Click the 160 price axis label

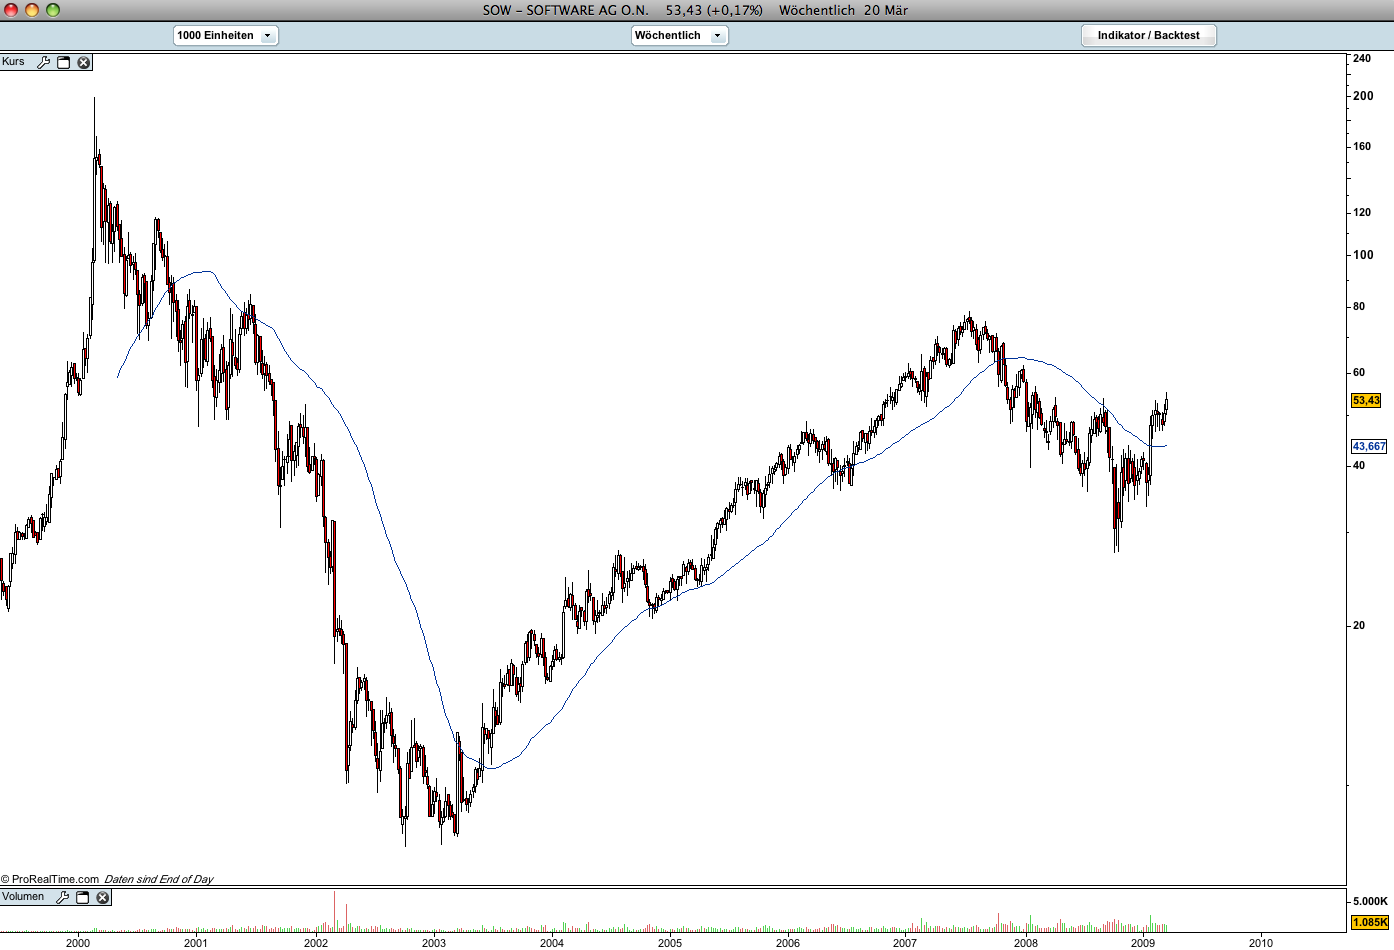coord(1362,146)
